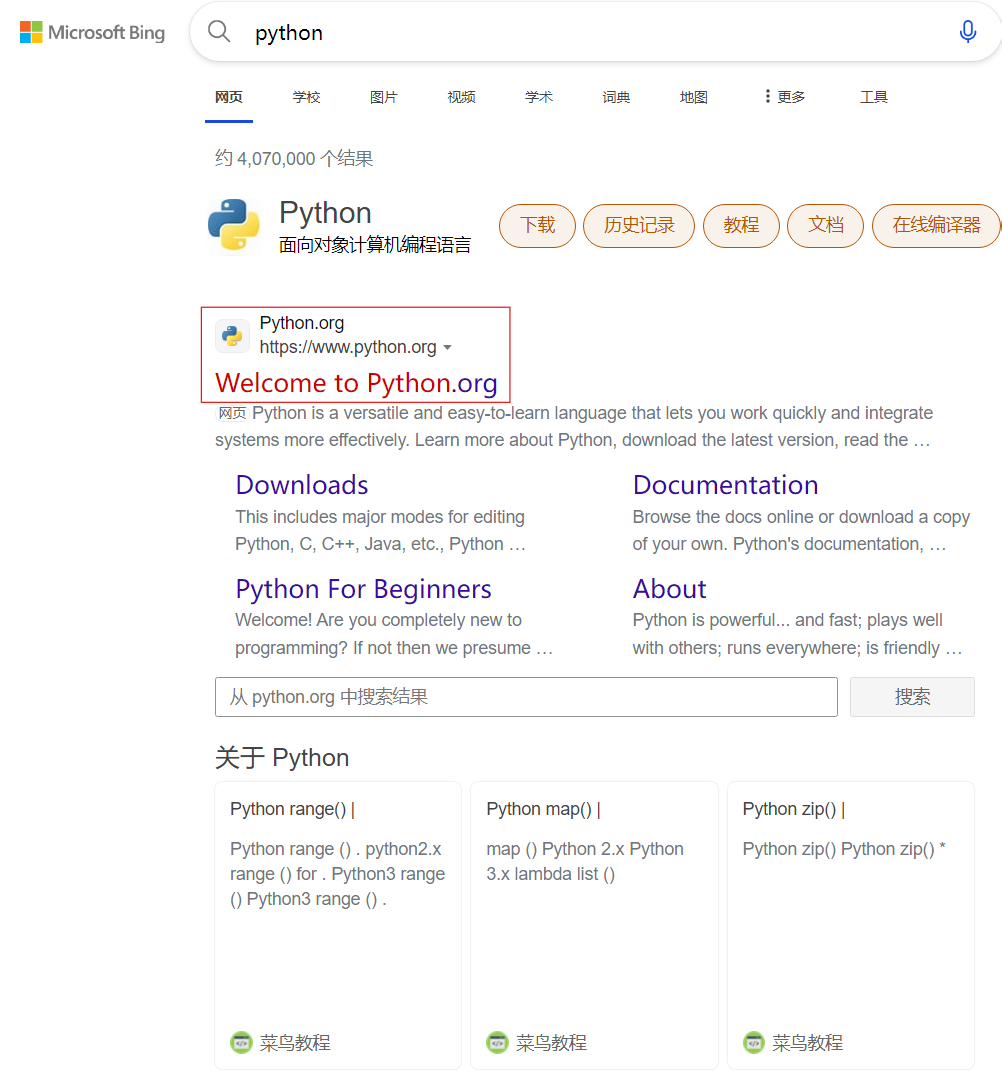
Task: Click the 在线编译器 pill button
Action: [x=936, y=225]
